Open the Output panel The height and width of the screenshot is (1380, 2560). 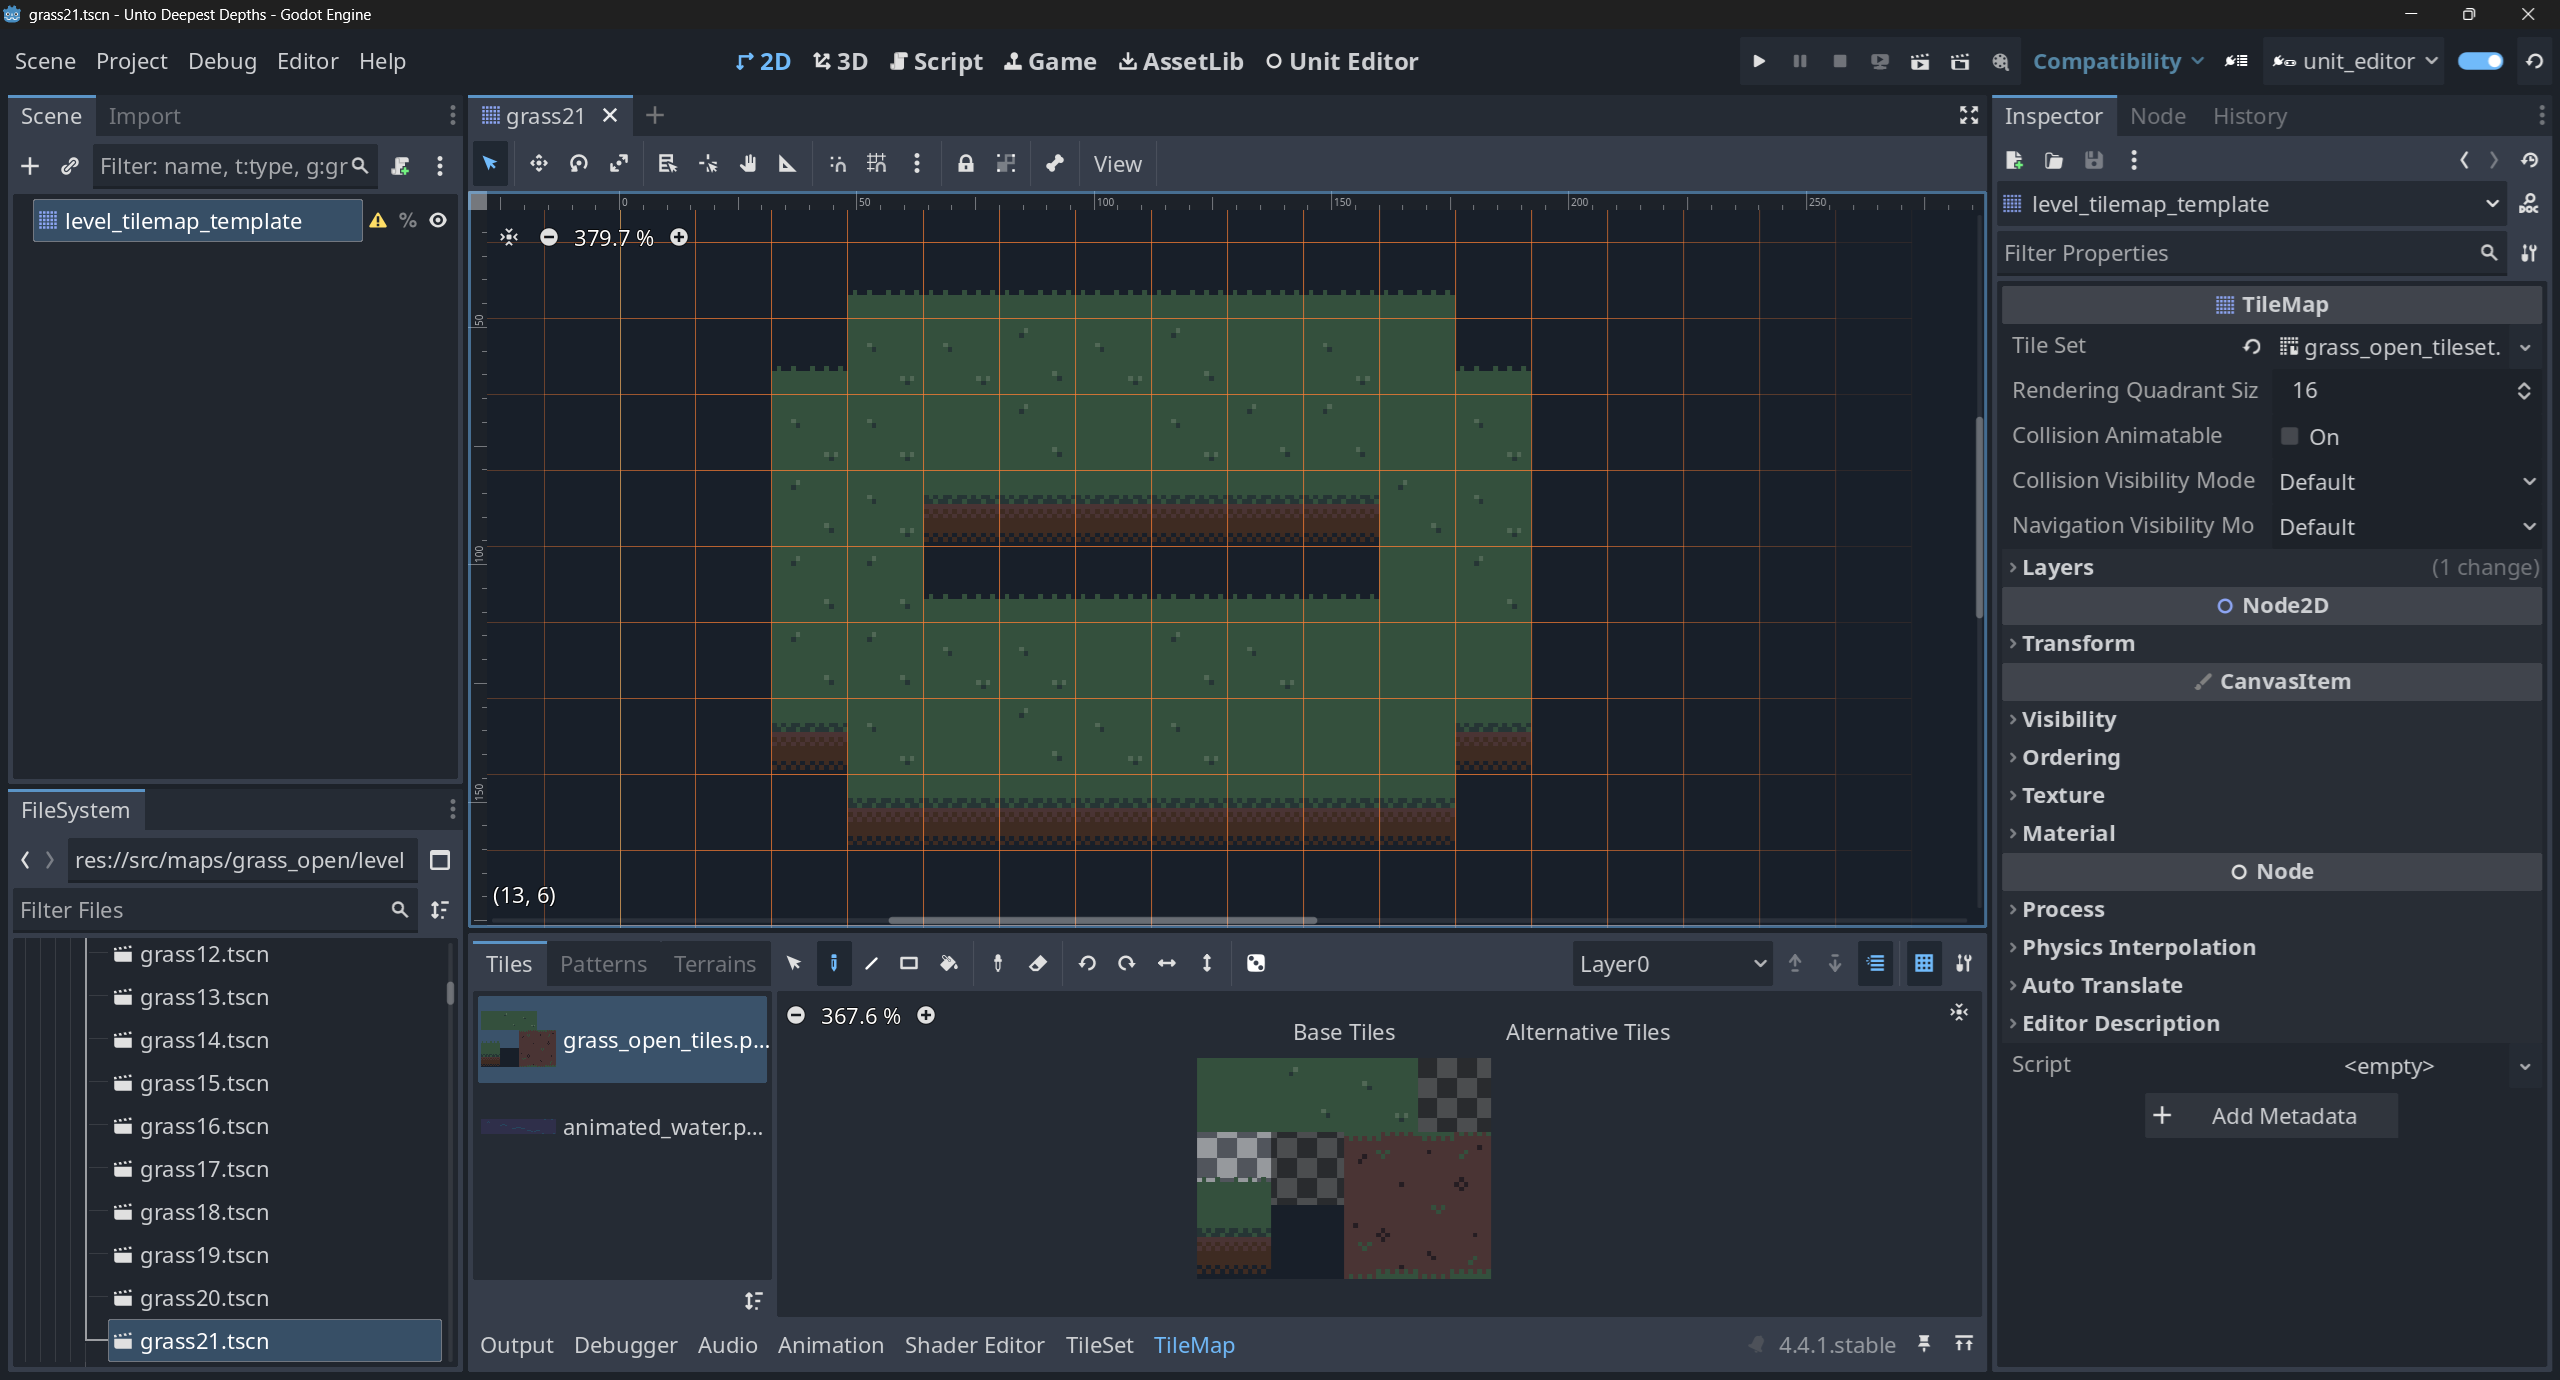tap(516, 1345)
